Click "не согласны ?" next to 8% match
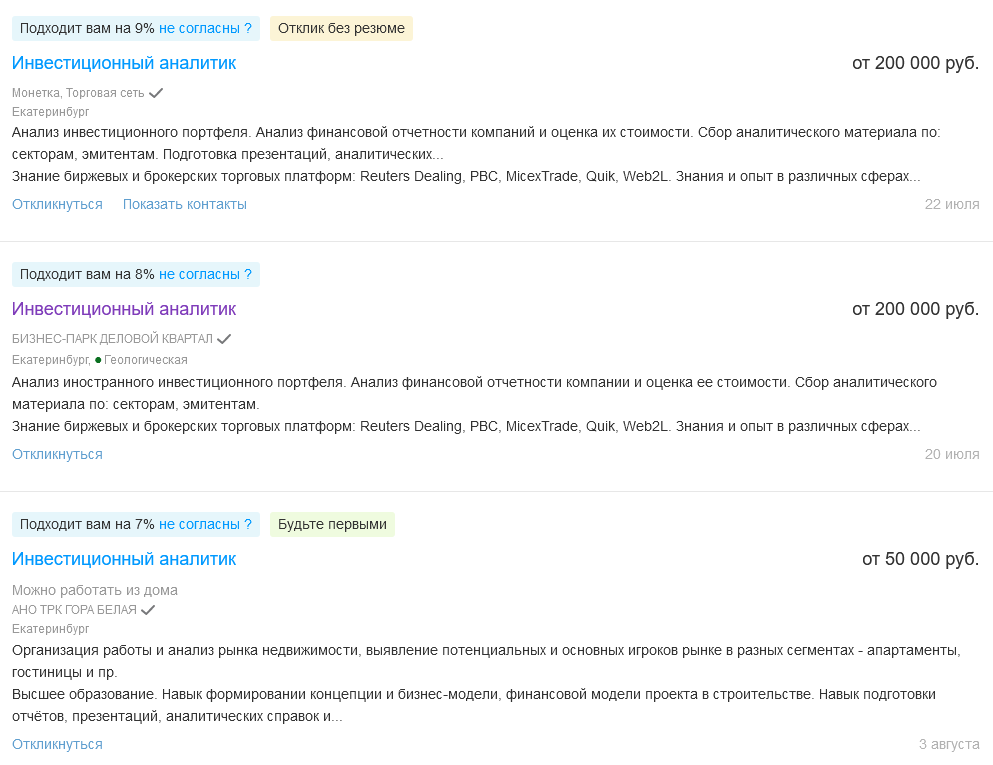Viewport: 993px width, 765px height. coord(205,274)
